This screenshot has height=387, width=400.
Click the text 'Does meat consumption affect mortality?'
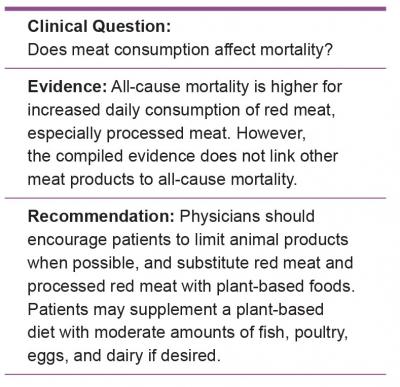[x=180, y=50]
